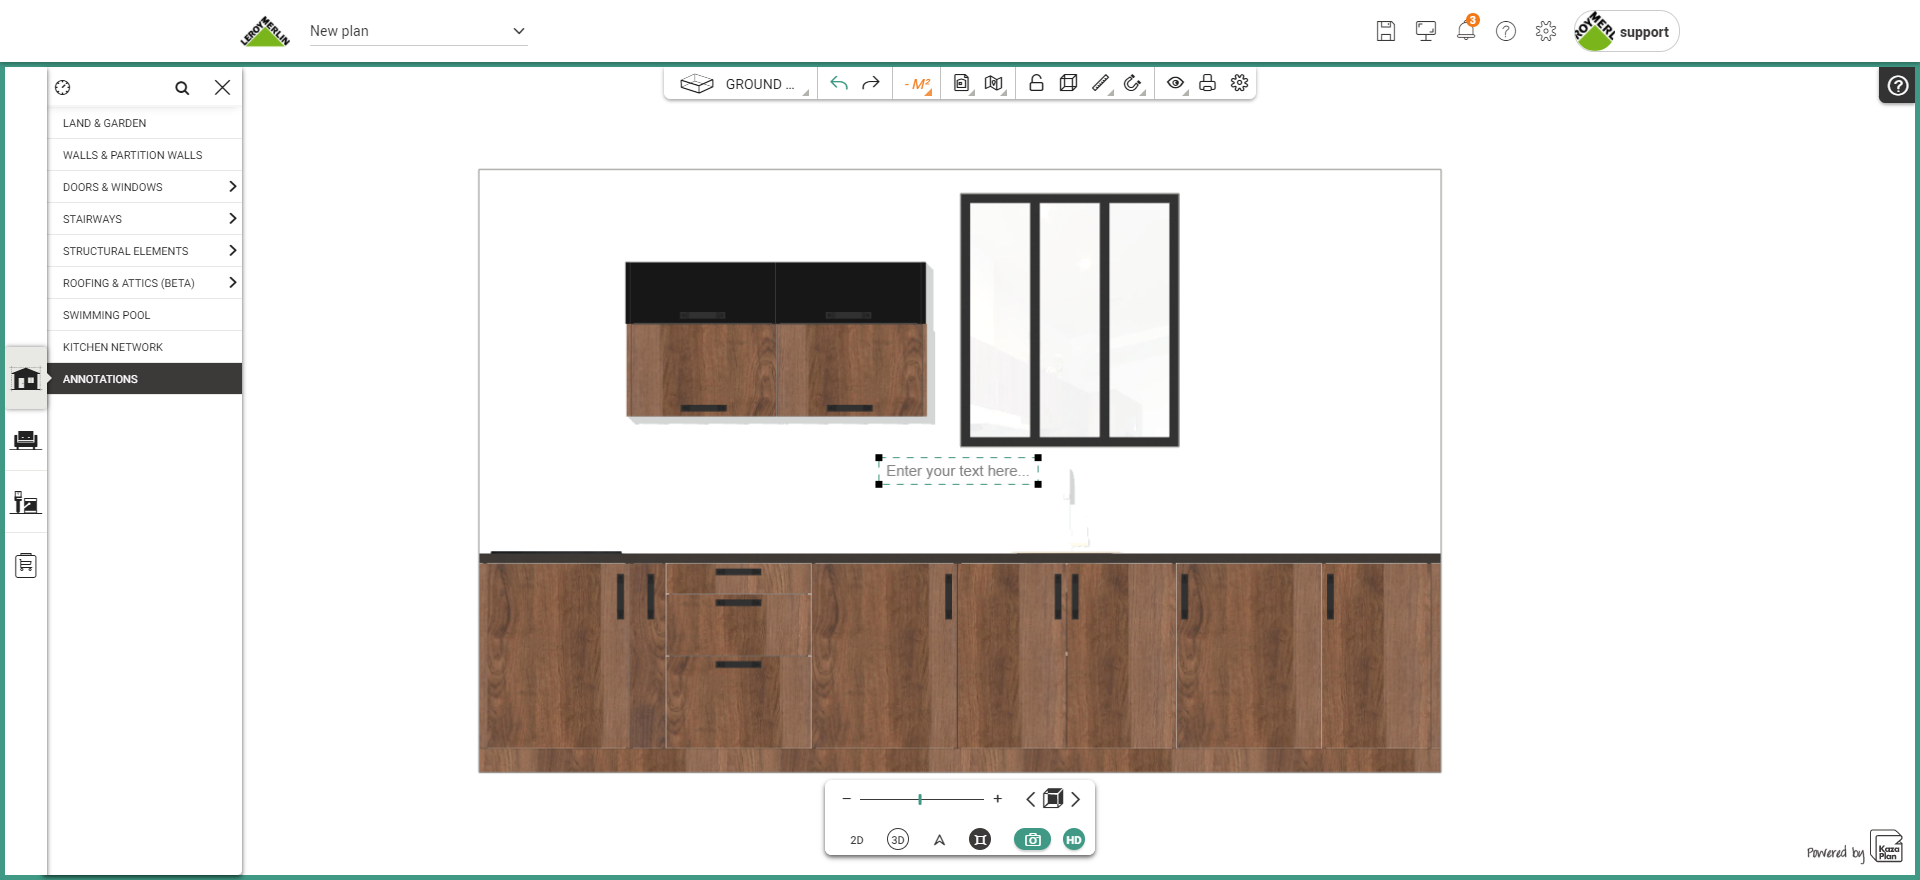Image resolution: width=1920 pixels, height=880 pixels.
Task: Click the Leroy Merlin logo
Action: coord(265,31)
